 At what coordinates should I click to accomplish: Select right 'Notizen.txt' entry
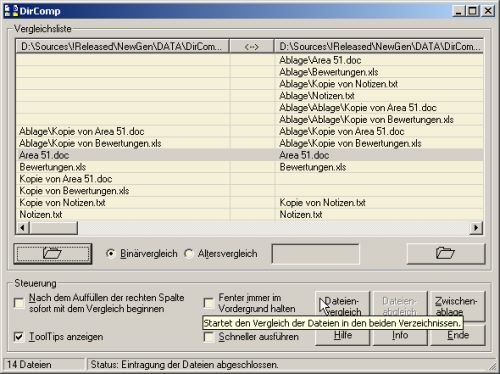pos(301,215)
